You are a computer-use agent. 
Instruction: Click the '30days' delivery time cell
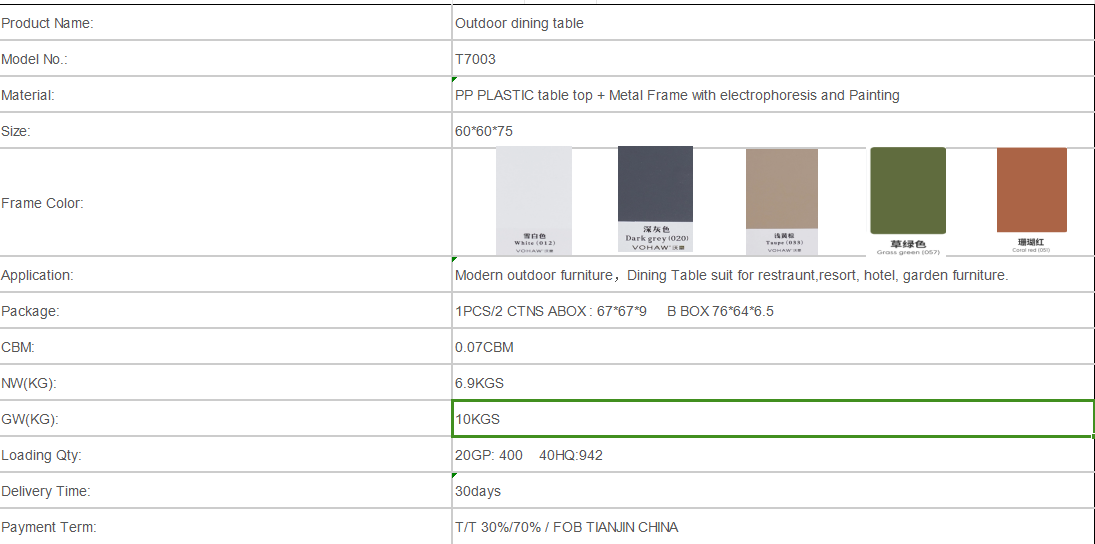pyautogui.click(x=772, y=491)
